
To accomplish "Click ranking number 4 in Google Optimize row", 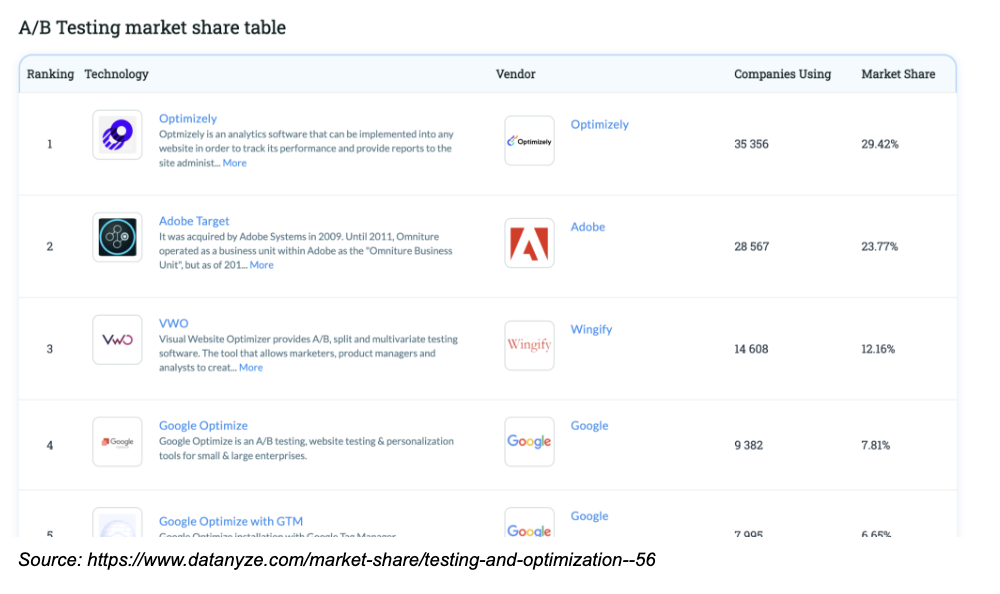I will (50, 445).
